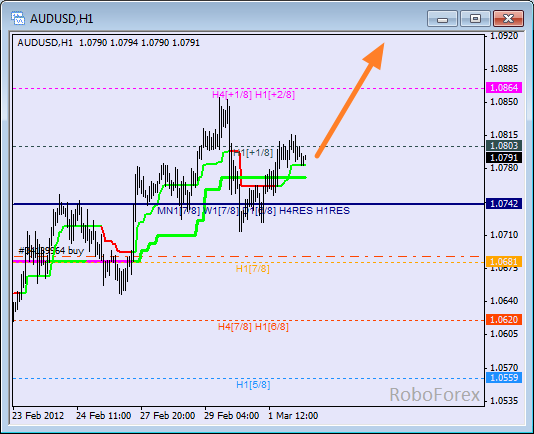Click the H4[+1/8] H1[+2/8] level label
Image resolution: width=534 pixels, height=434 pixels.
point(253,95)
